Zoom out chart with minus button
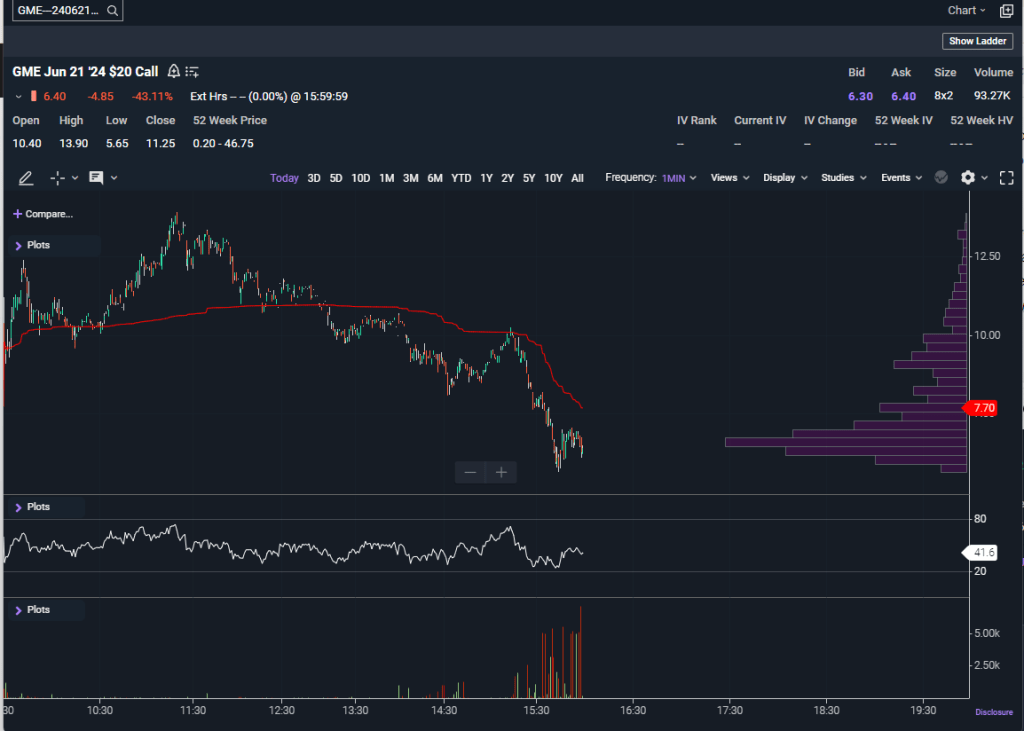1024x731 pixels. click(x=470, y=472)
